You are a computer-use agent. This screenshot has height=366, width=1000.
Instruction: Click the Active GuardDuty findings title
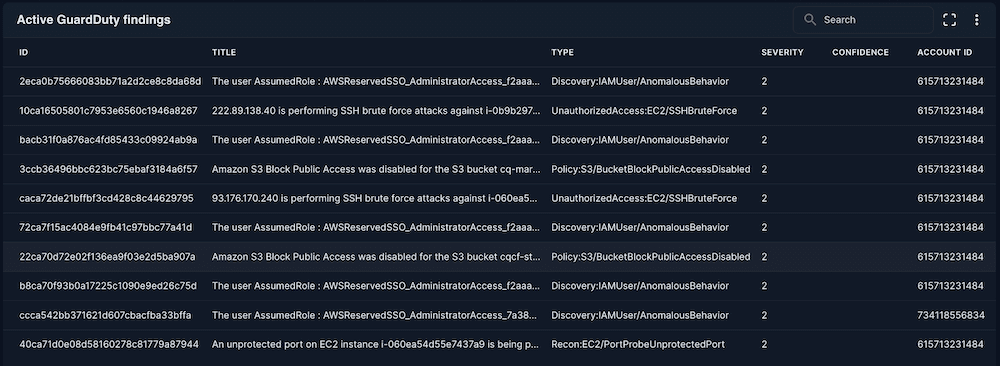point(93,20)
